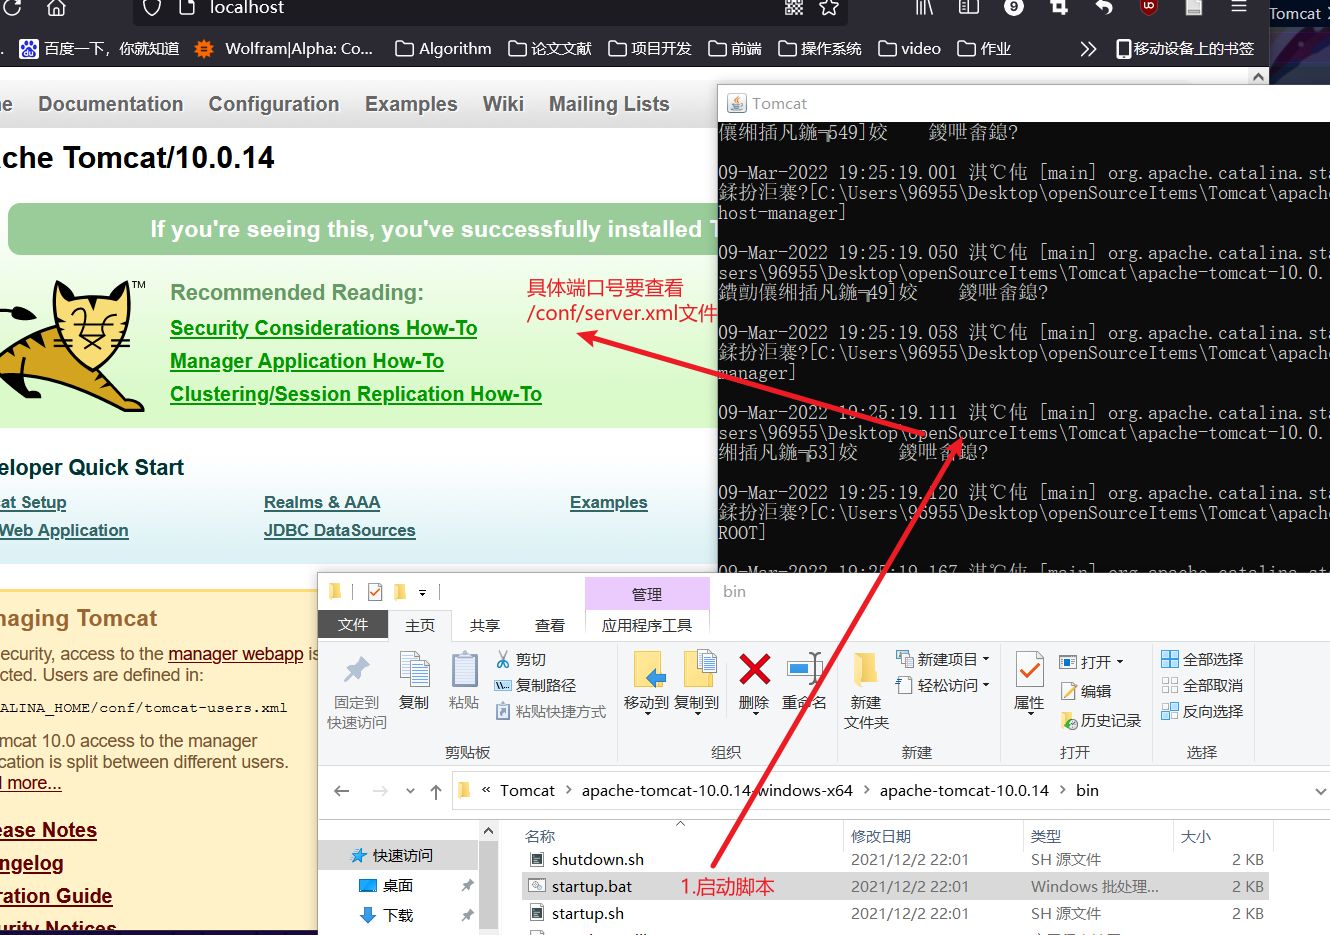Click Tomcat in the address breadcrumb
The width and height of the screenshot is (1330, 935).
[x=527, y=790]
